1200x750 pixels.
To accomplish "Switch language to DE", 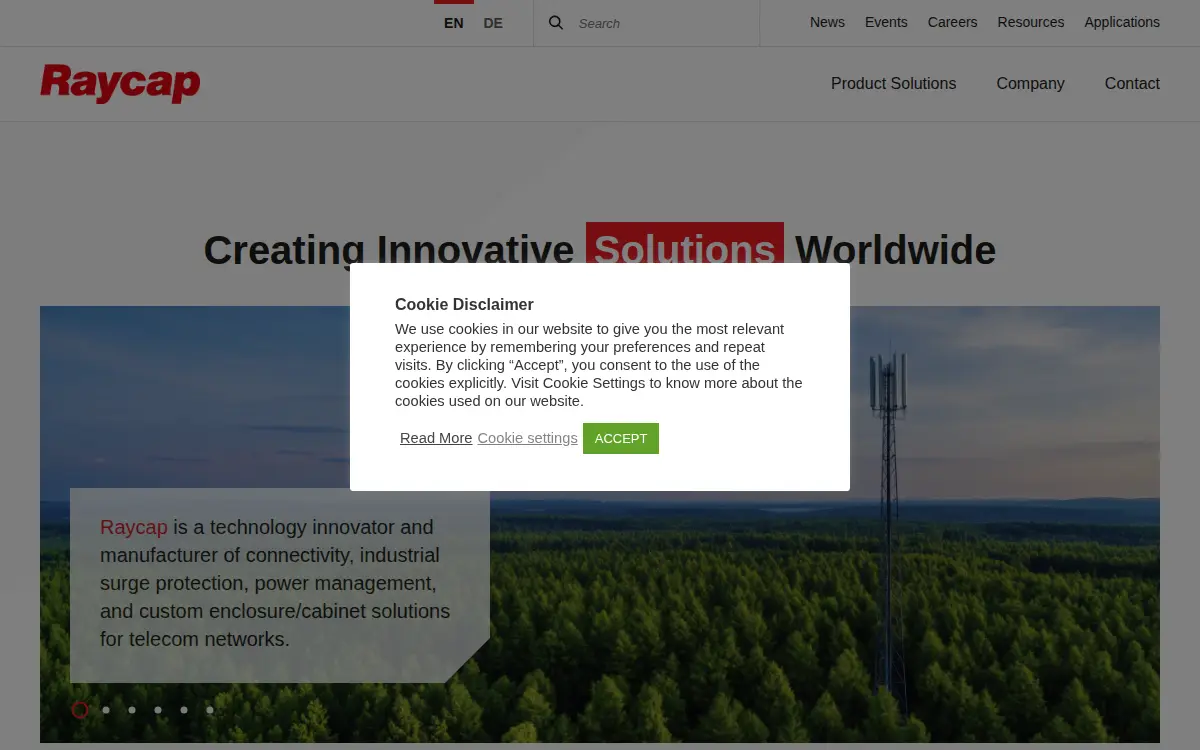I will 493,23.
